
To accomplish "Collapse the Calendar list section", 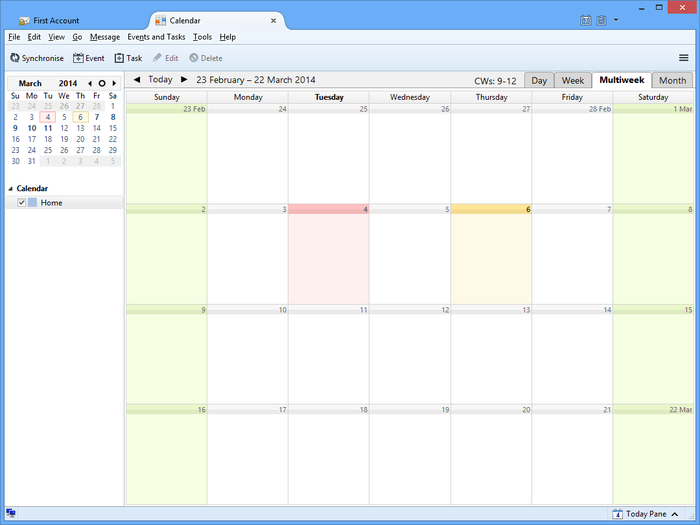I will pos(10,189).
